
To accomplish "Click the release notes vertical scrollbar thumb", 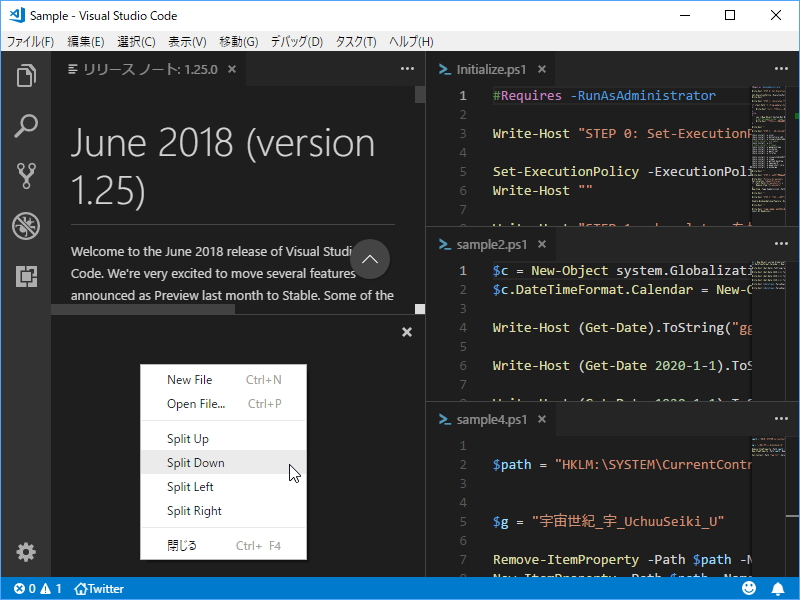I will tap(420, 94).
